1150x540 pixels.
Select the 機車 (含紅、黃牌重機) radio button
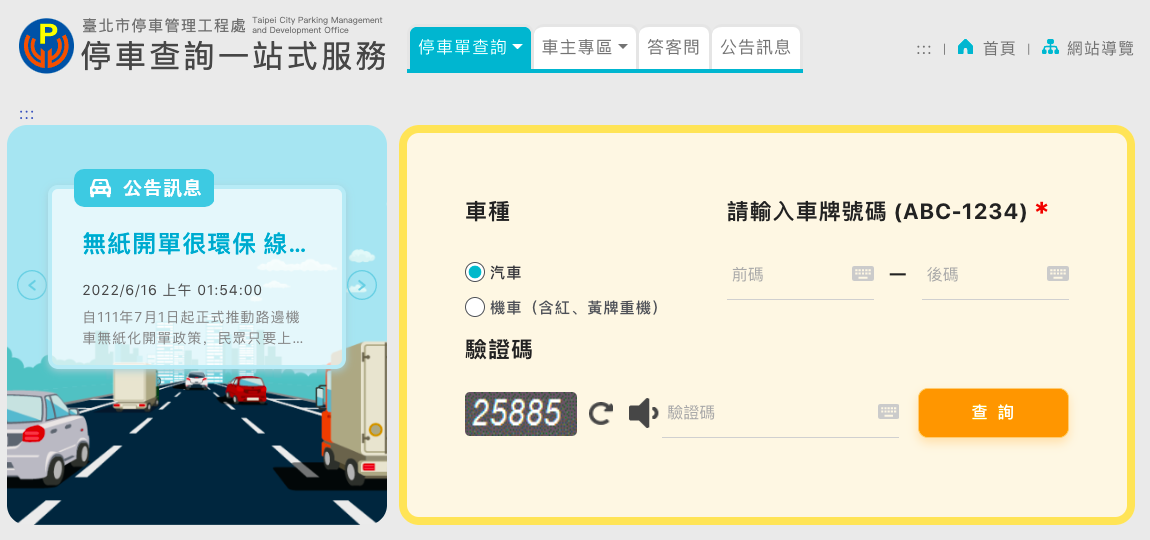click(475, 307)
